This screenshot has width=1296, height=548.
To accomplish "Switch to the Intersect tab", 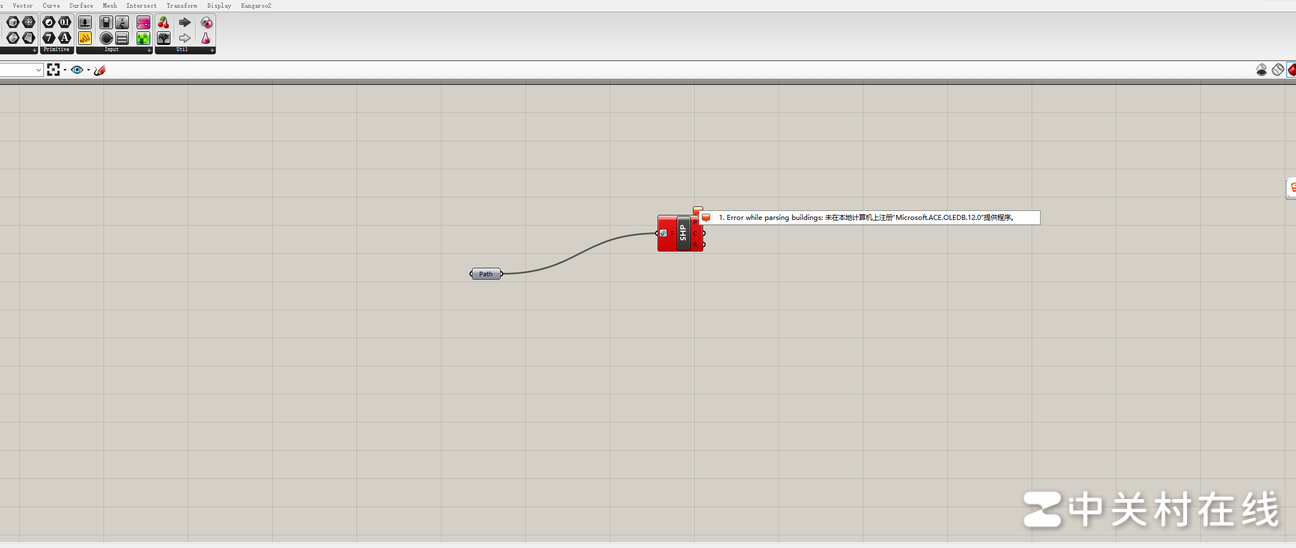I will pyautogui.click(x=141, y=5).
